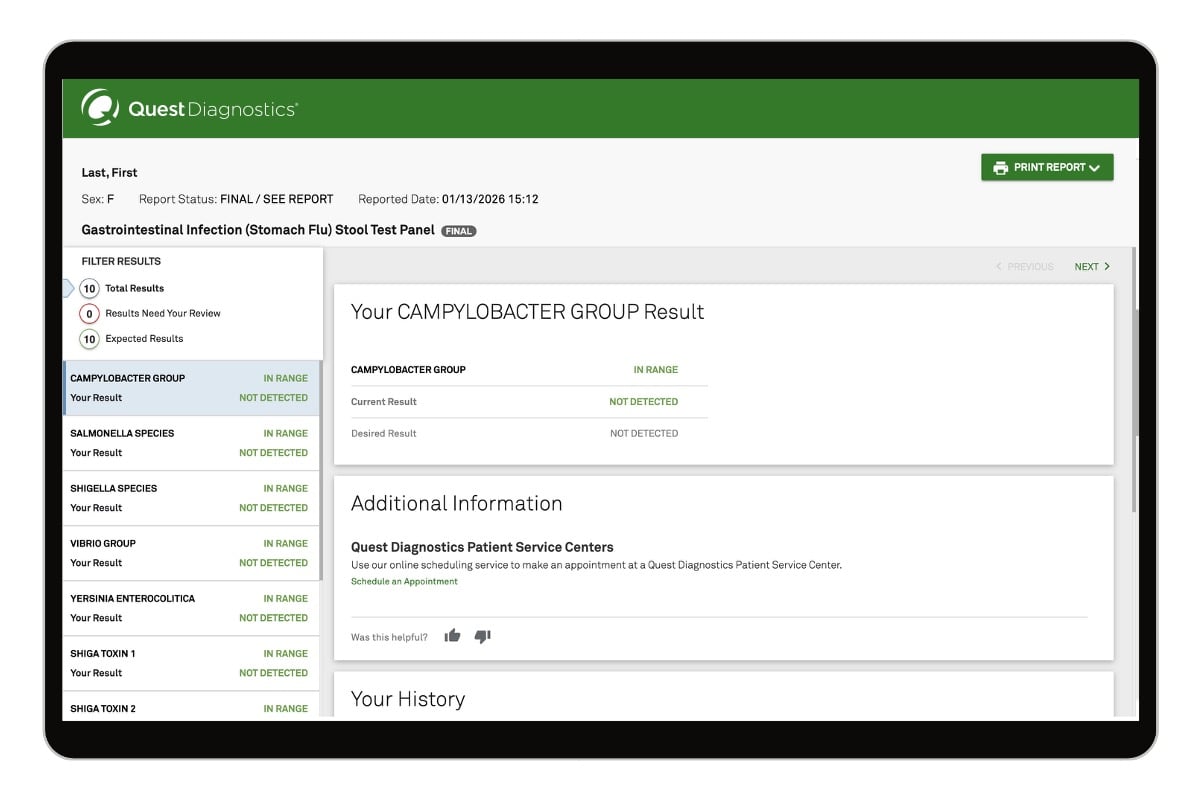Show the Yersinia Enterocolitica result

(190, 608)
